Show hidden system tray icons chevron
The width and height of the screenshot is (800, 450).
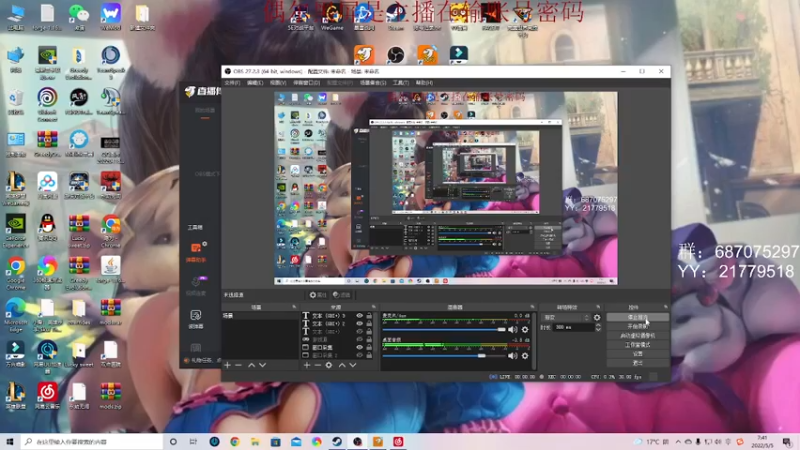pos(678,442)
